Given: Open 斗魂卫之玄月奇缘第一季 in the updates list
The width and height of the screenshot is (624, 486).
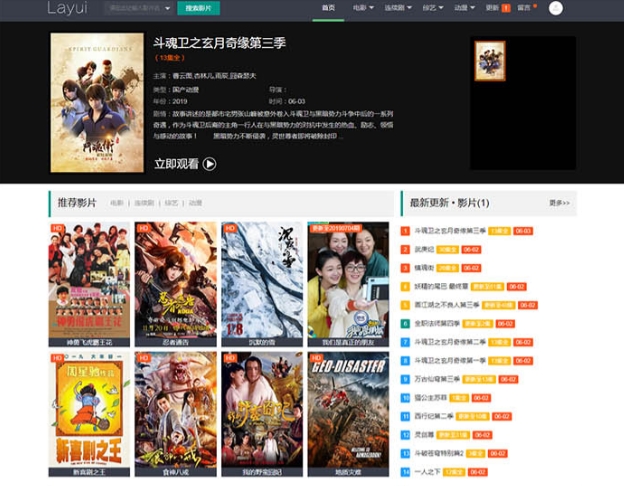Looking at the screenshot, I should 450,361.
